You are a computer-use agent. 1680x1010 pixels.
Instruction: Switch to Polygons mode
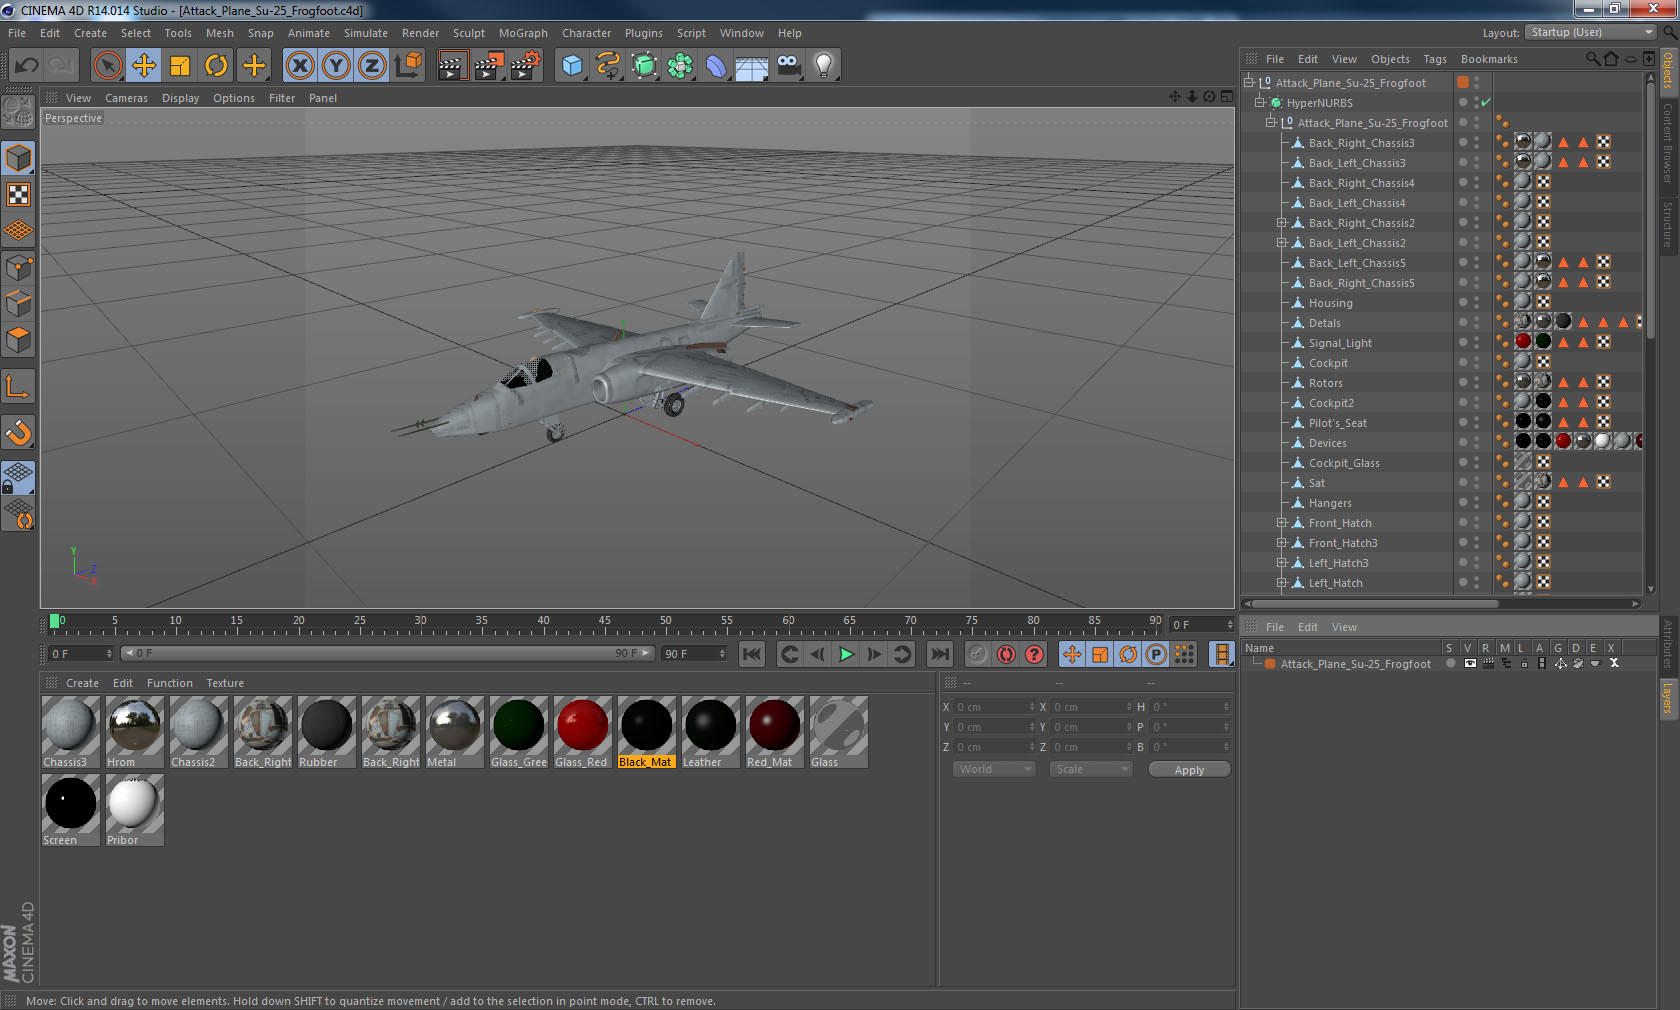coord(19,340)
